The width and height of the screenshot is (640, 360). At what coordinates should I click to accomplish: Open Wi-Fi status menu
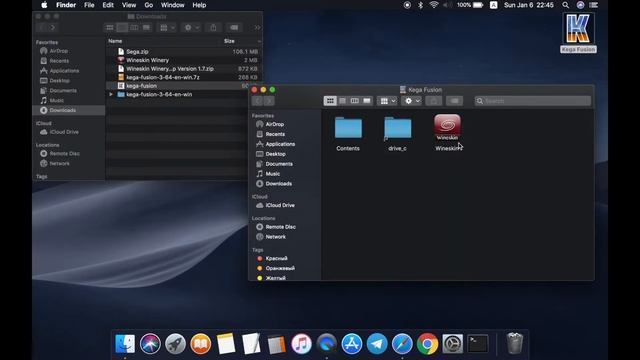coord(434,5)
